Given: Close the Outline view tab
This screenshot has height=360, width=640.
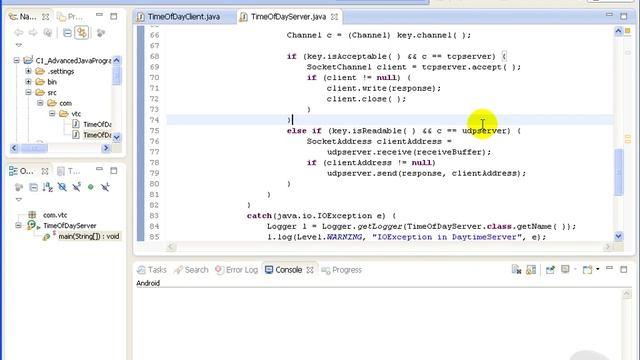Looking at the screenshot, I should pos(45,171).
